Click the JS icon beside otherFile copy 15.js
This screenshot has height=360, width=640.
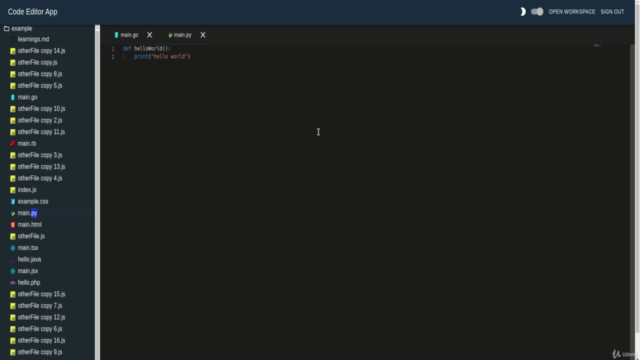[13, 294]
